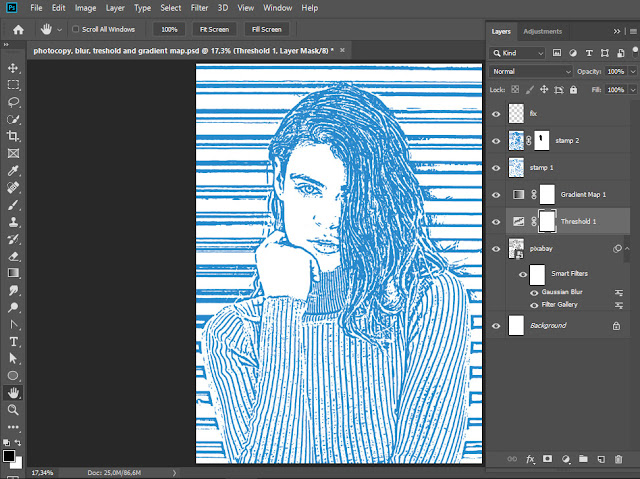Image resolution: width=640 pixels, height=479 pixels.
Task: Collapse the pixabay smart filters list
Action: point(627,248)
